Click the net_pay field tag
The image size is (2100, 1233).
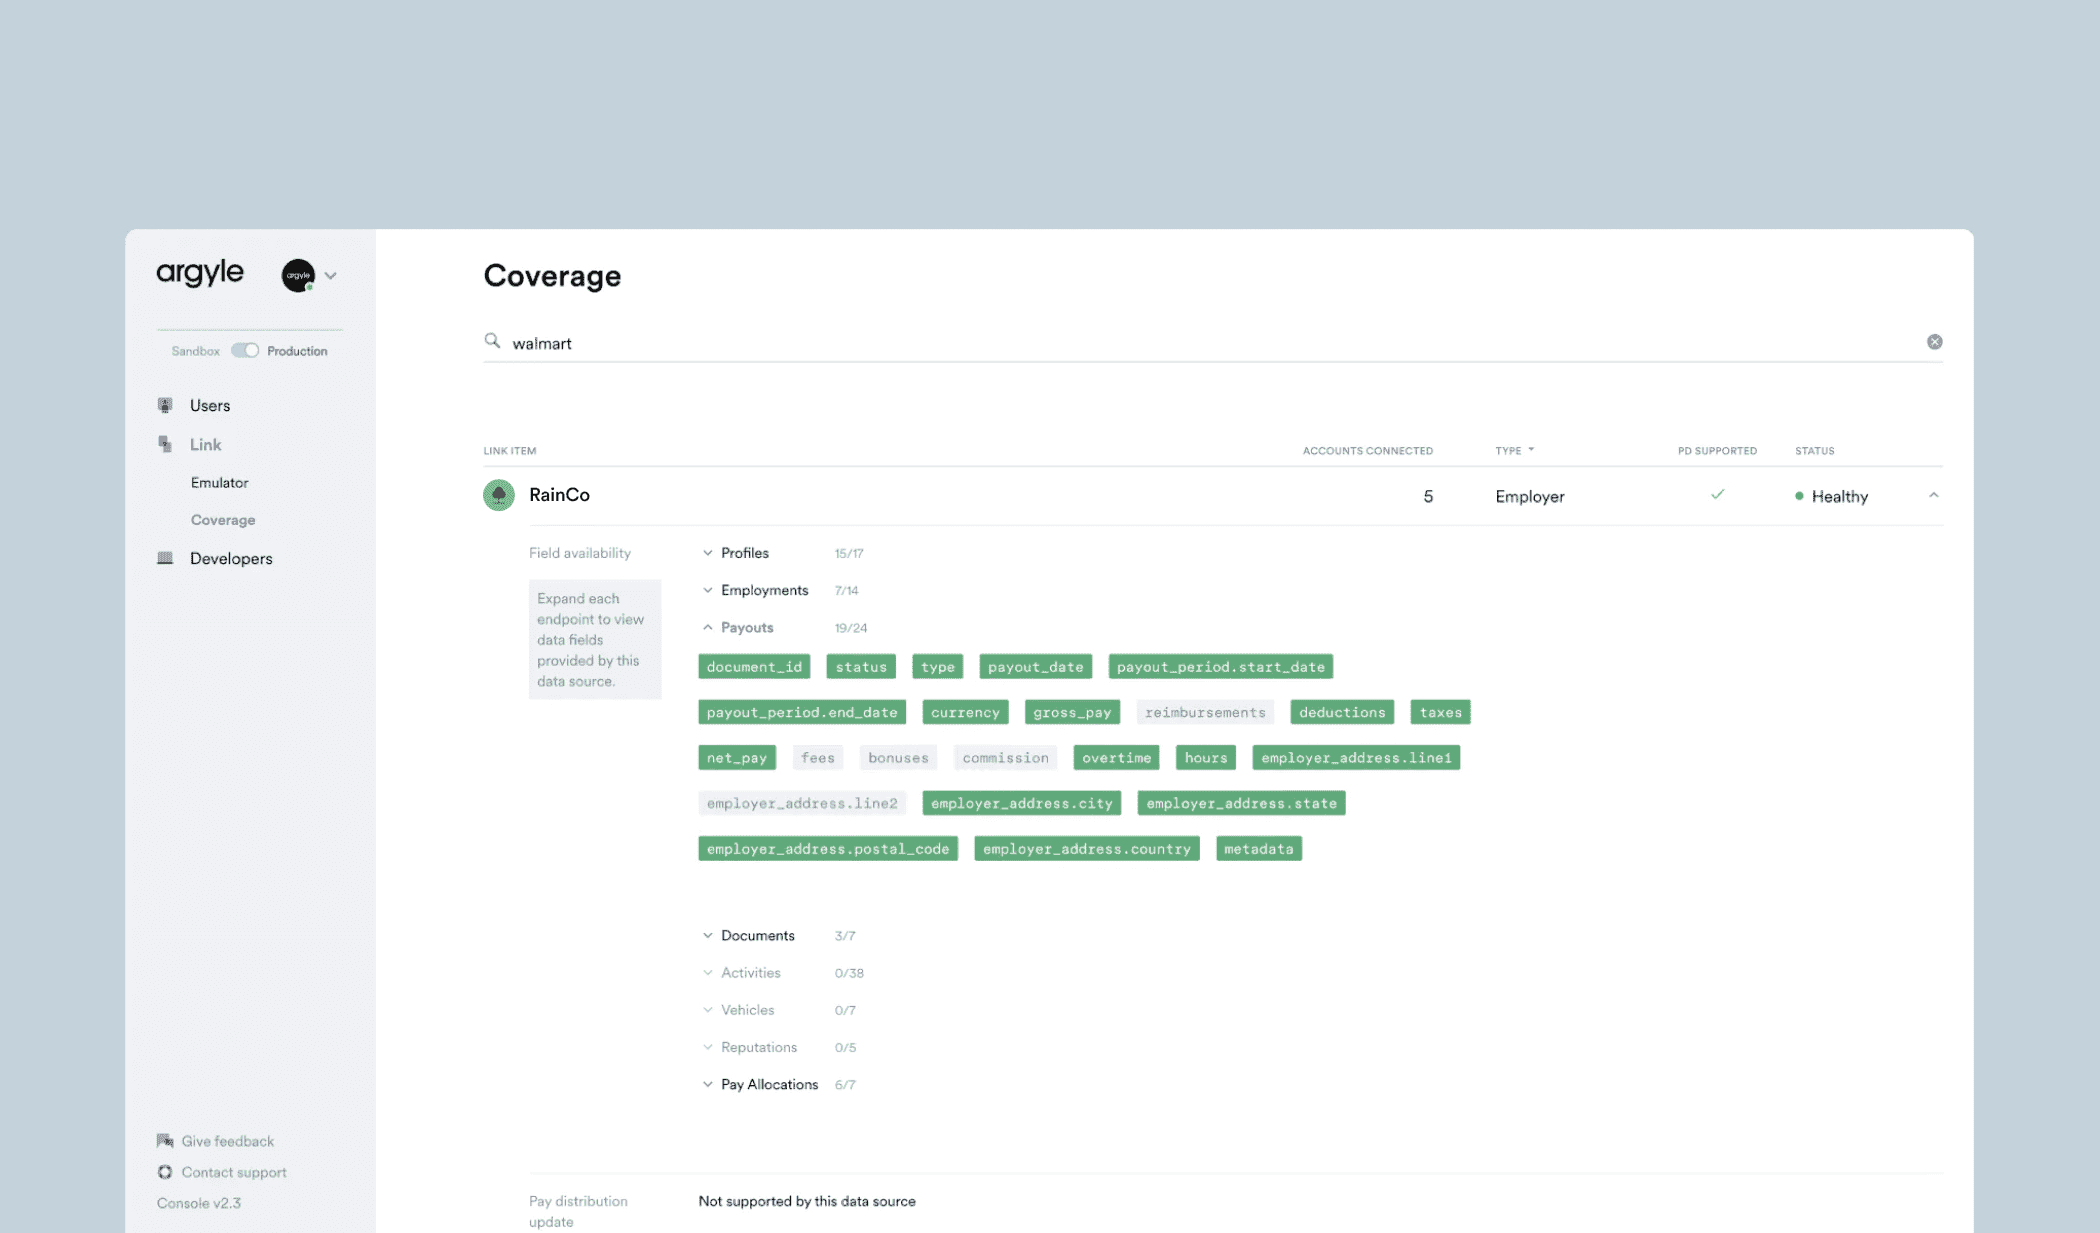point(737,758)
